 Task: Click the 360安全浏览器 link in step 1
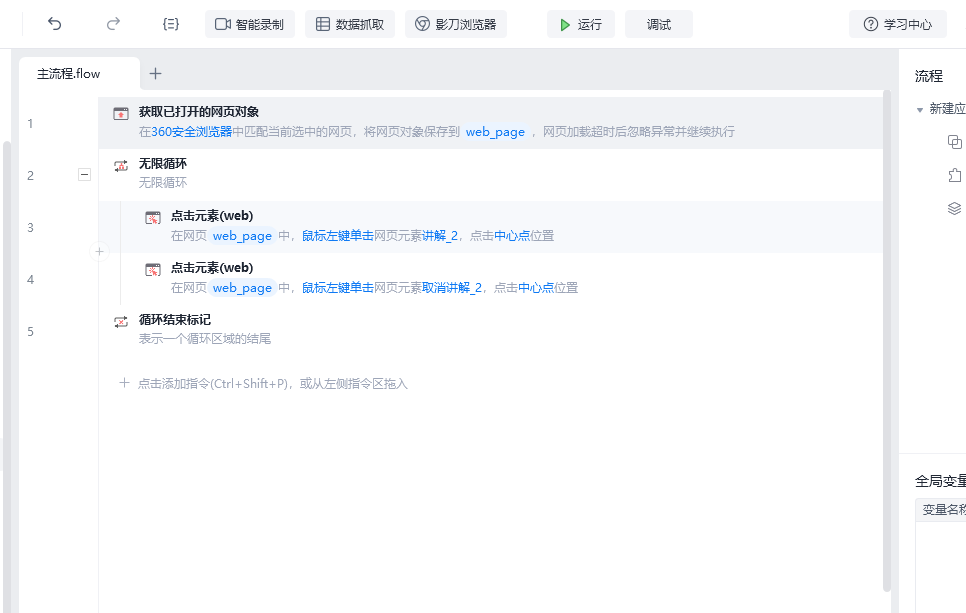(192, 132)
